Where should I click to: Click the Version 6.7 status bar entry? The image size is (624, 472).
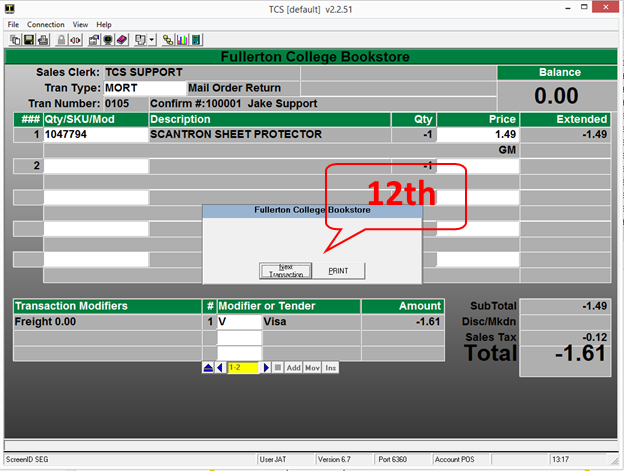tap(334, 459)
